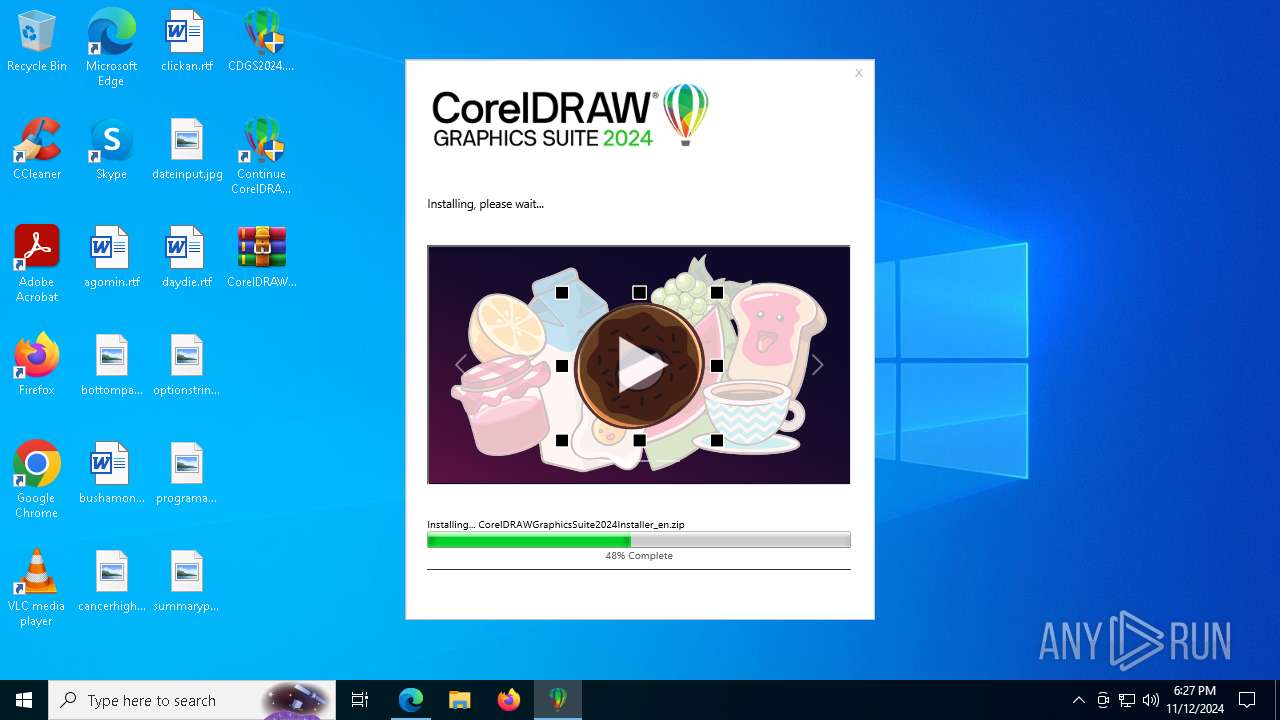Select the CorelDRAW WinRAR archive icon
The image size is (1280, 720).
click(261, 258)
